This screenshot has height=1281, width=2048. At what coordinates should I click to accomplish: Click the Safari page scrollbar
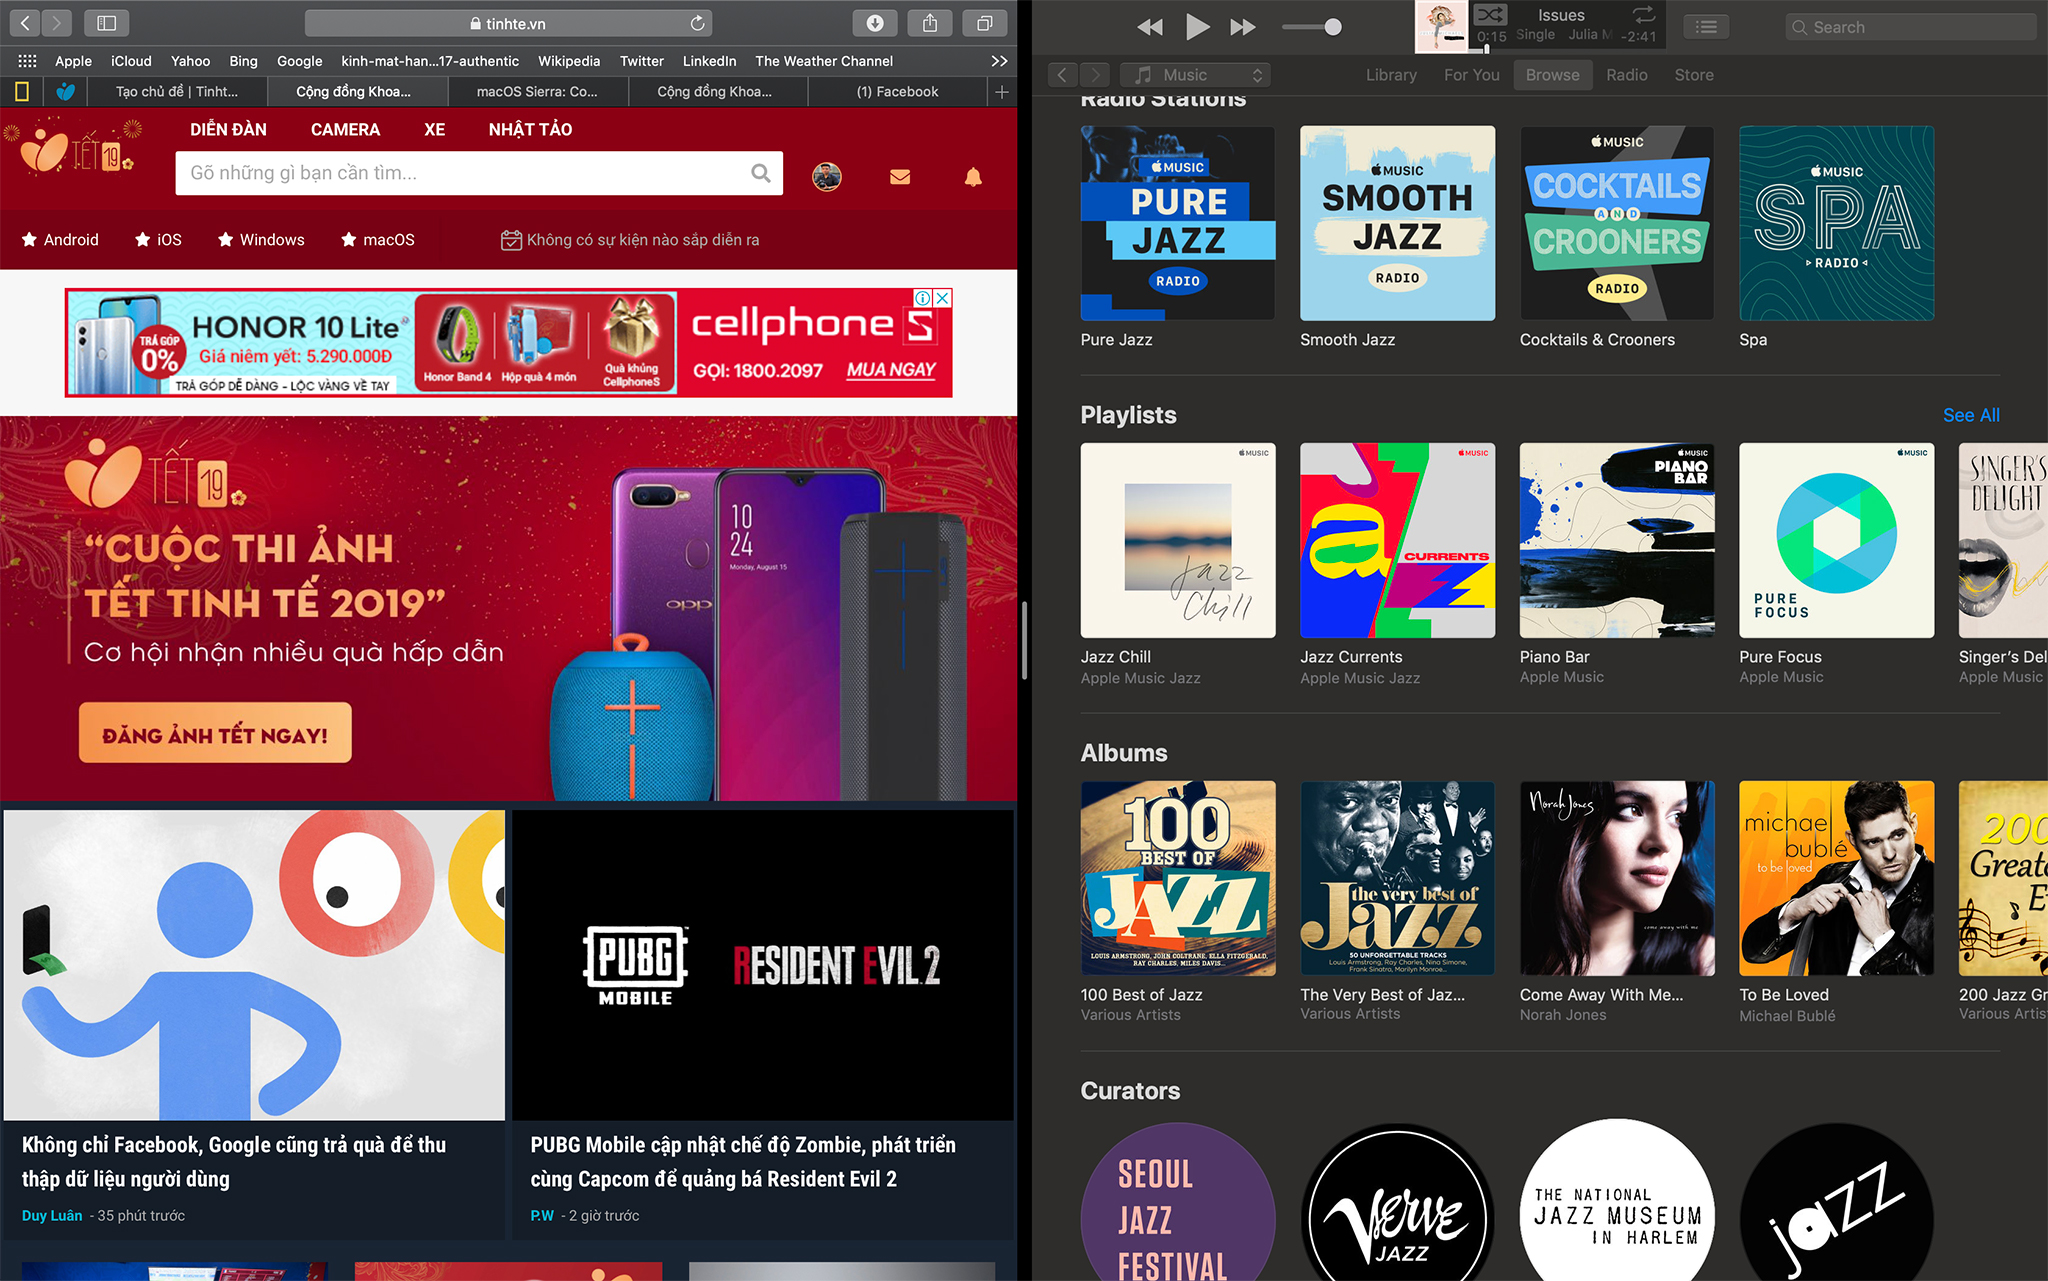coord(1023,640)
